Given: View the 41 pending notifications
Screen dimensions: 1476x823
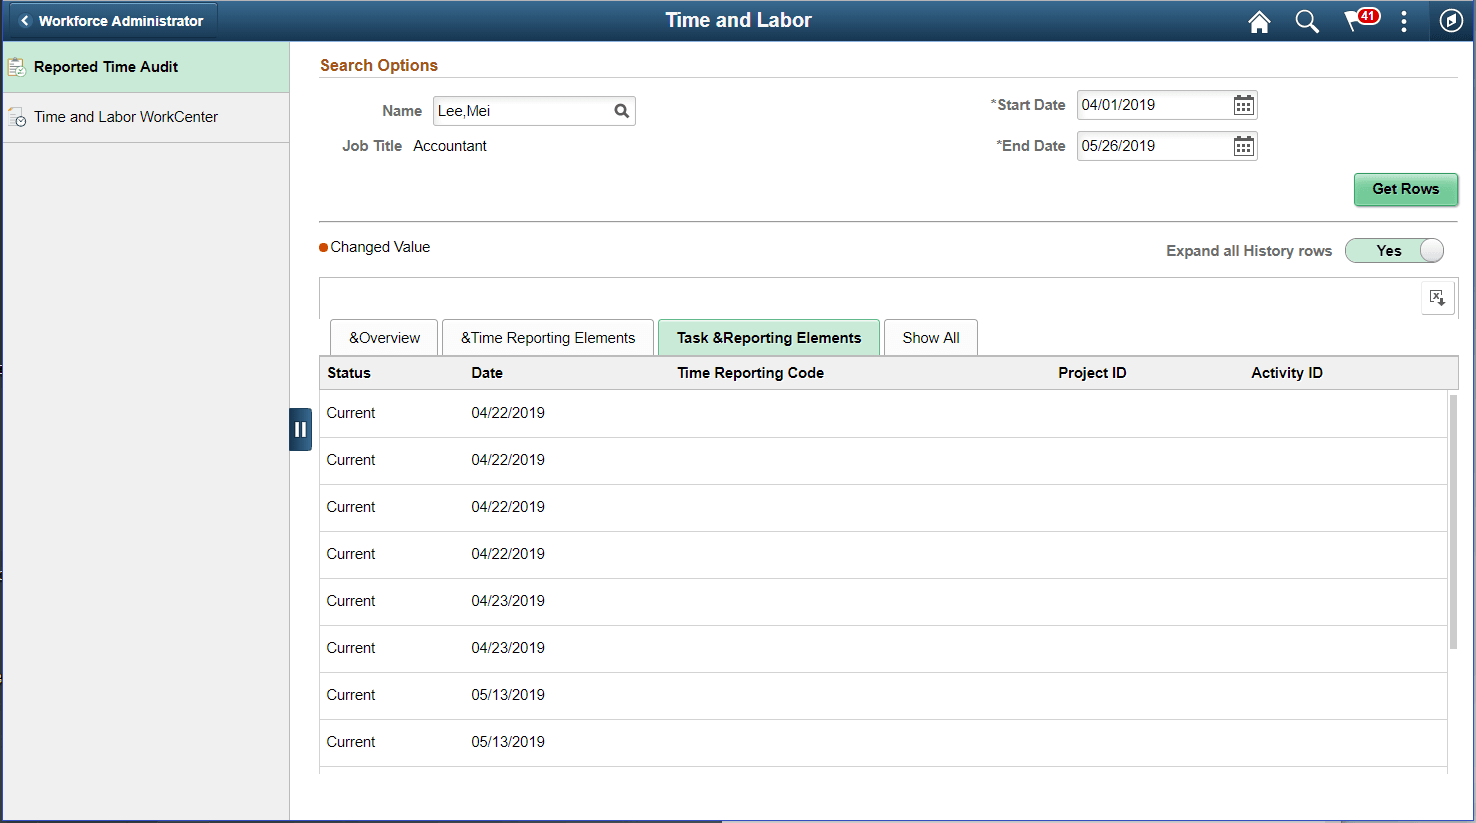Looking at the screenshot, I should [x=1359, y=20].
